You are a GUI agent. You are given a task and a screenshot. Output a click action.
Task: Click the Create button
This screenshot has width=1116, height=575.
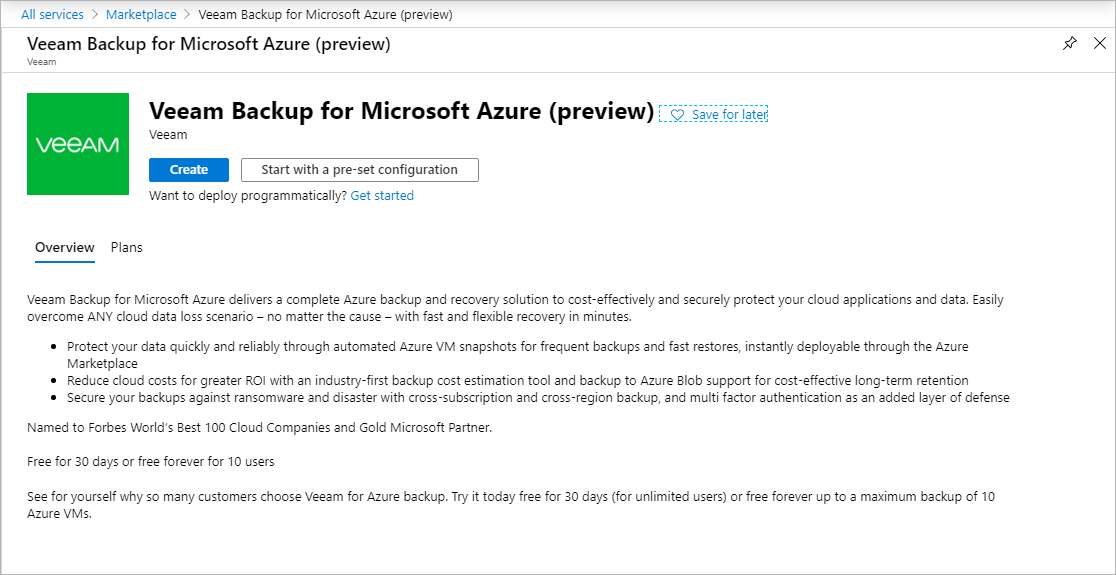pos(189,170)
